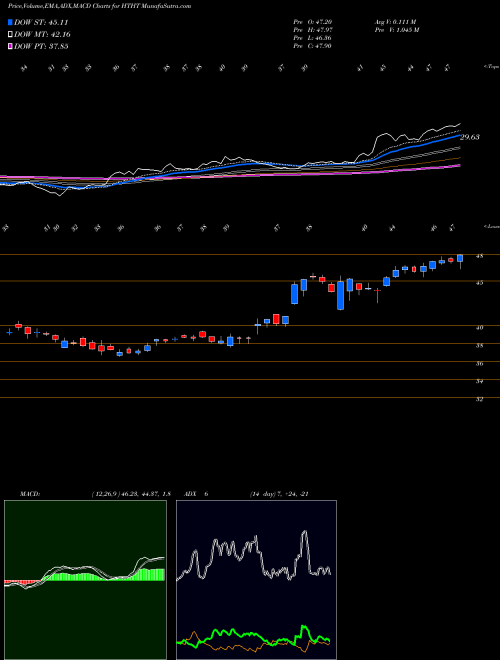
Task: Select the 'DOW ST: 45.11' legend label
Action: coord(41,23)
